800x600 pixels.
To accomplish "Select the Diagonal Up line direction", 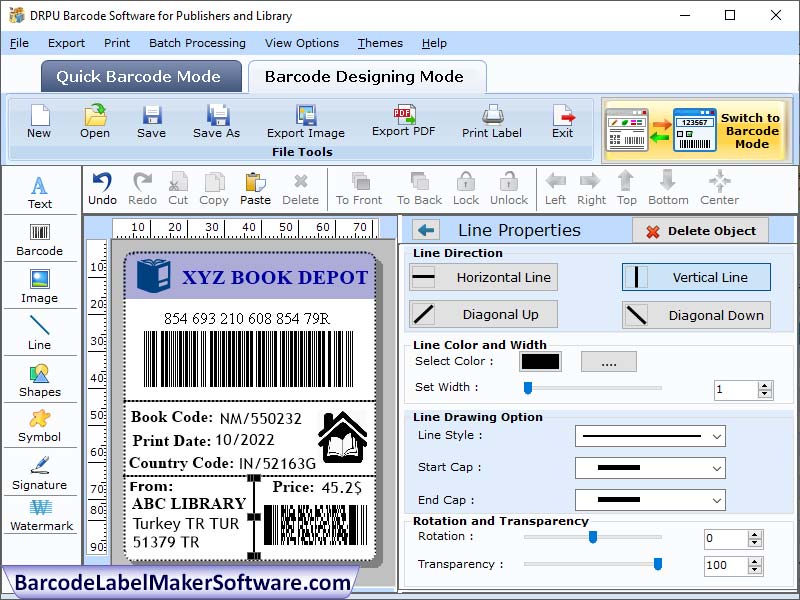I will pyautogui.click(x=483, y=314).
